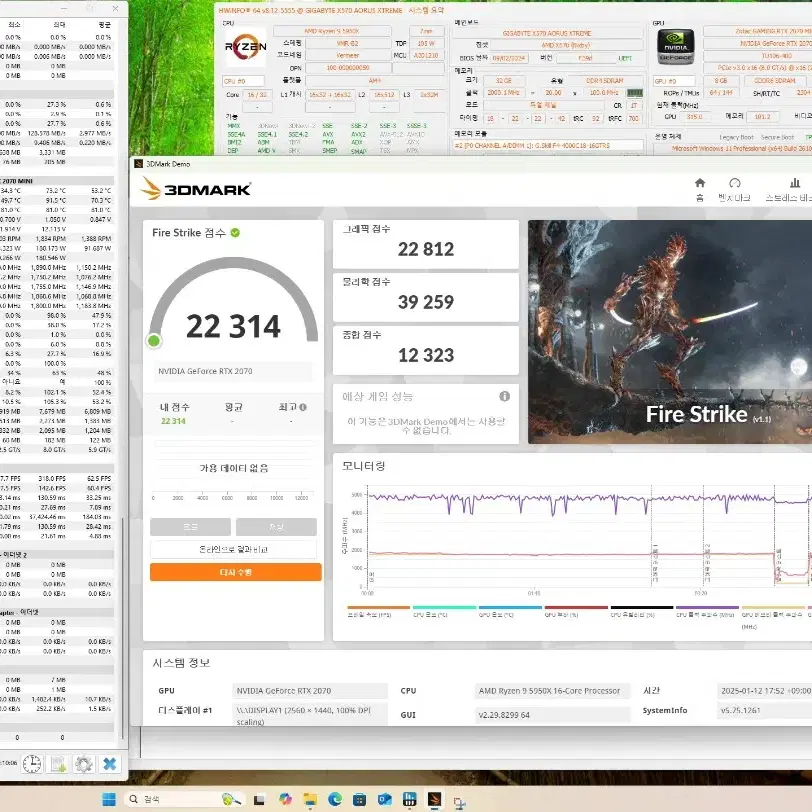Toggle the CPU temperature legend (teal) in chart
This screenshot has width=812, height=812.
click(x=444, y=612)
